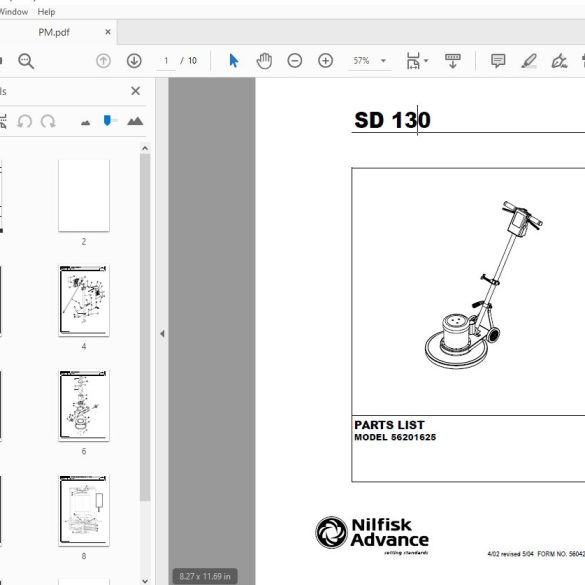Click the find text magnifier icon

click(x=26, y=61)
